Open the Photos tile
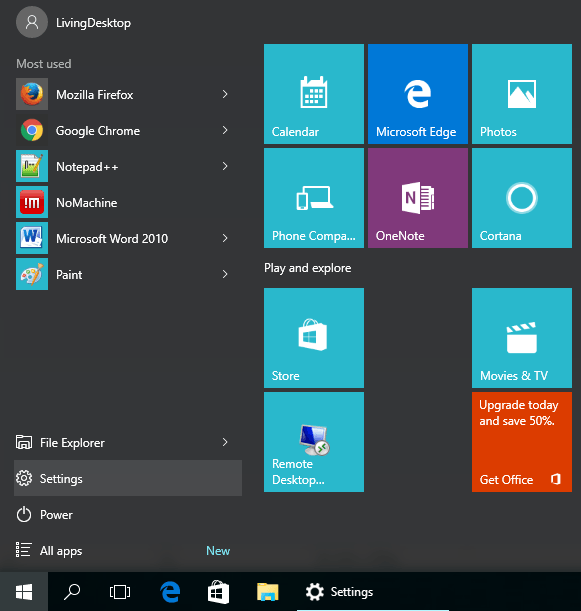 (522, 94)
